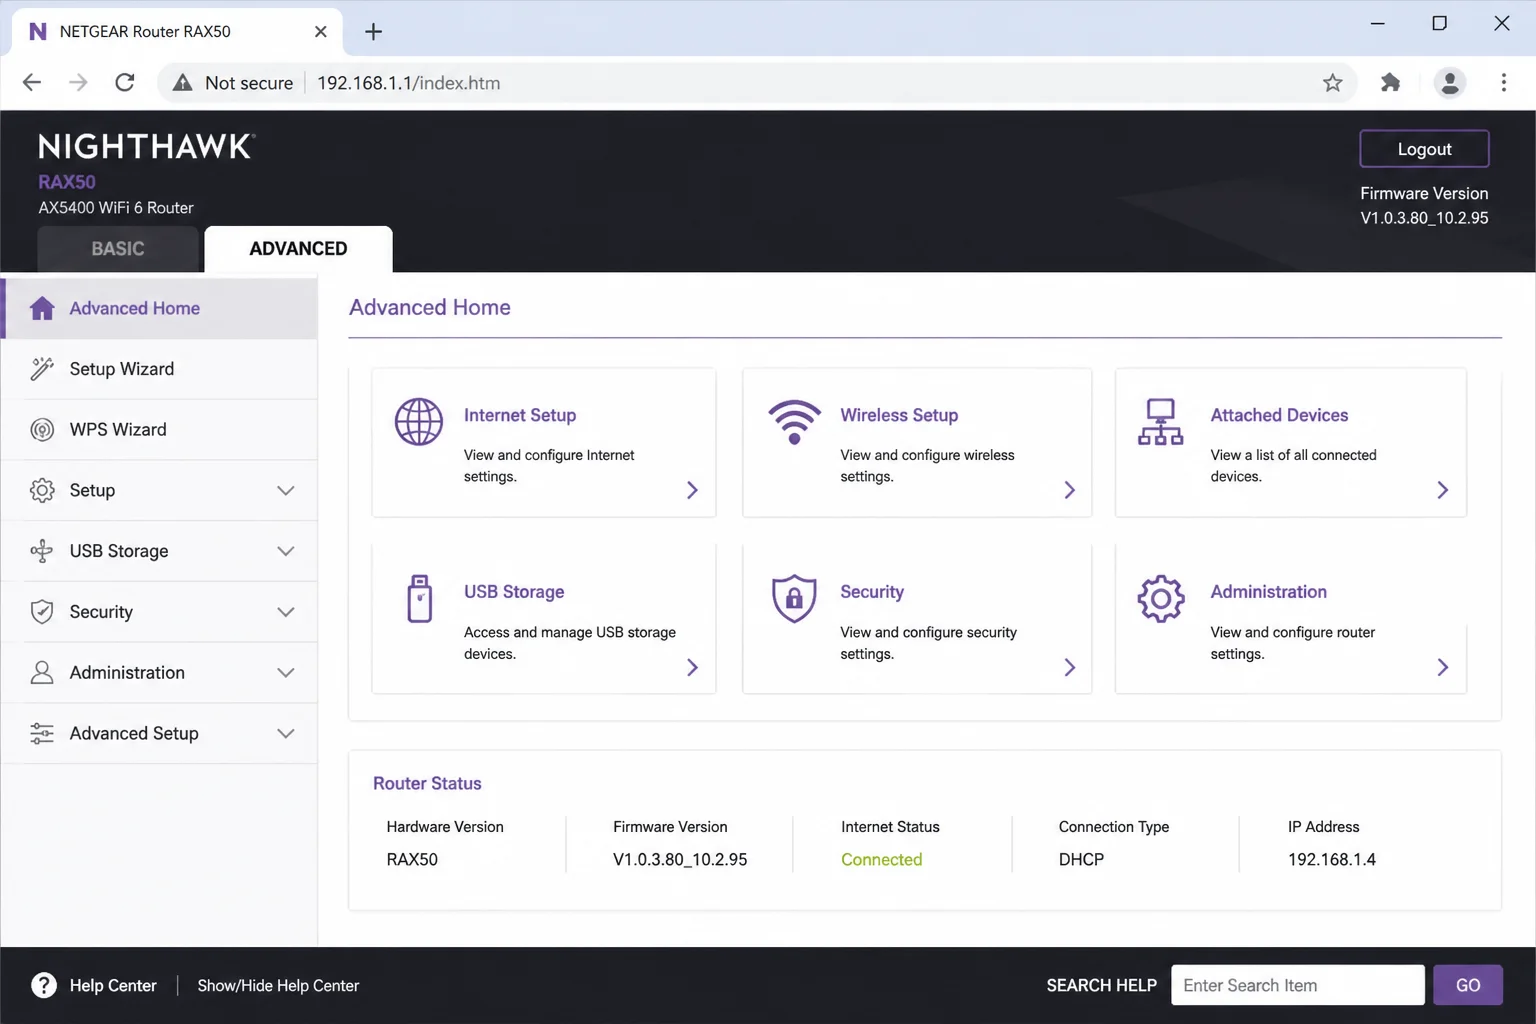Click the Connected internet status text
This screenshot has height=1024, width=1536.
(881, 860)
